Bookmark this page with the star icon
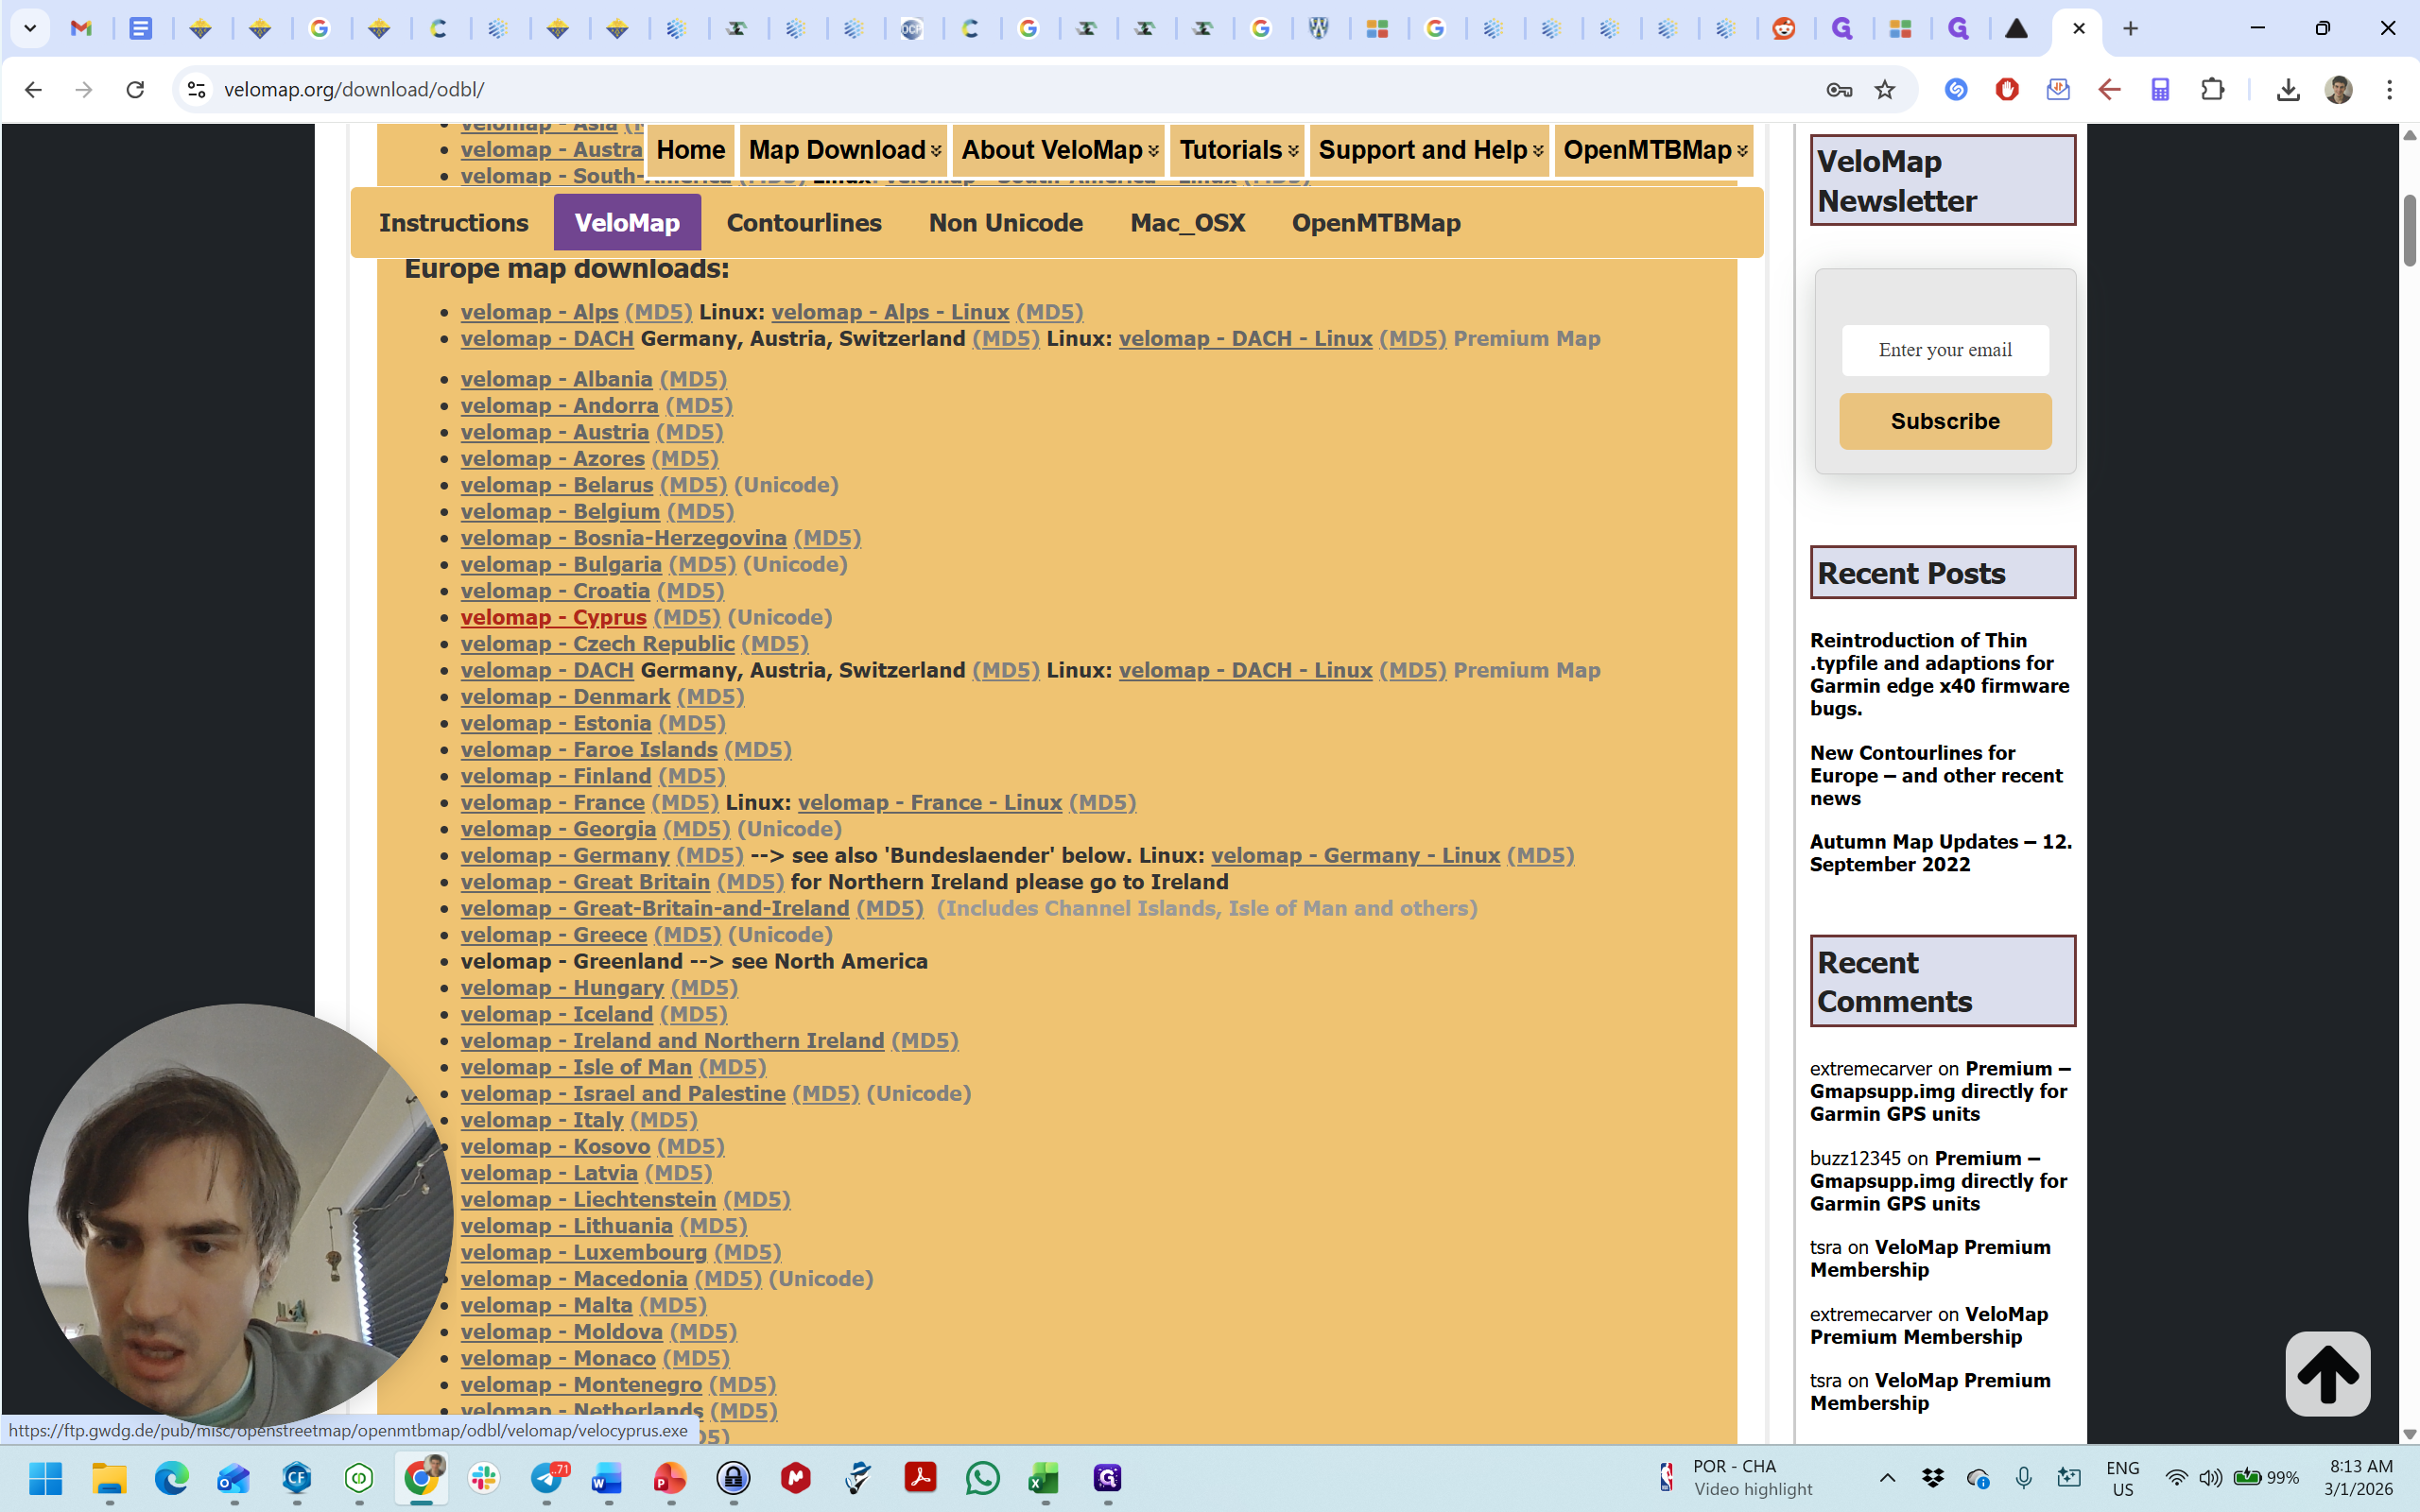This screenshot has height=1512, width=2420. 1884,90
